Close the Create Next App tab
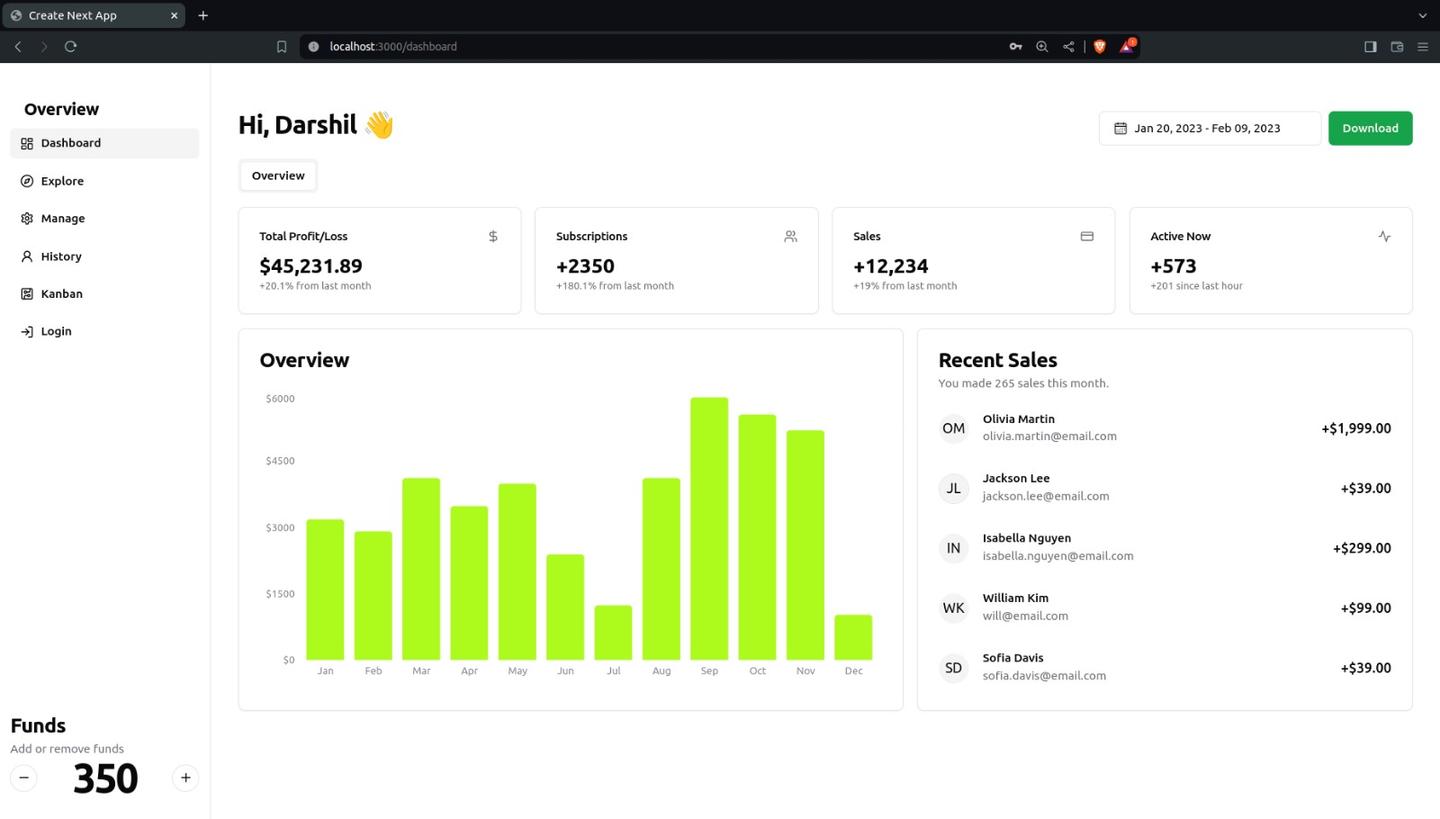This screenshot has height=819, width=1440. tap(174, 15)
